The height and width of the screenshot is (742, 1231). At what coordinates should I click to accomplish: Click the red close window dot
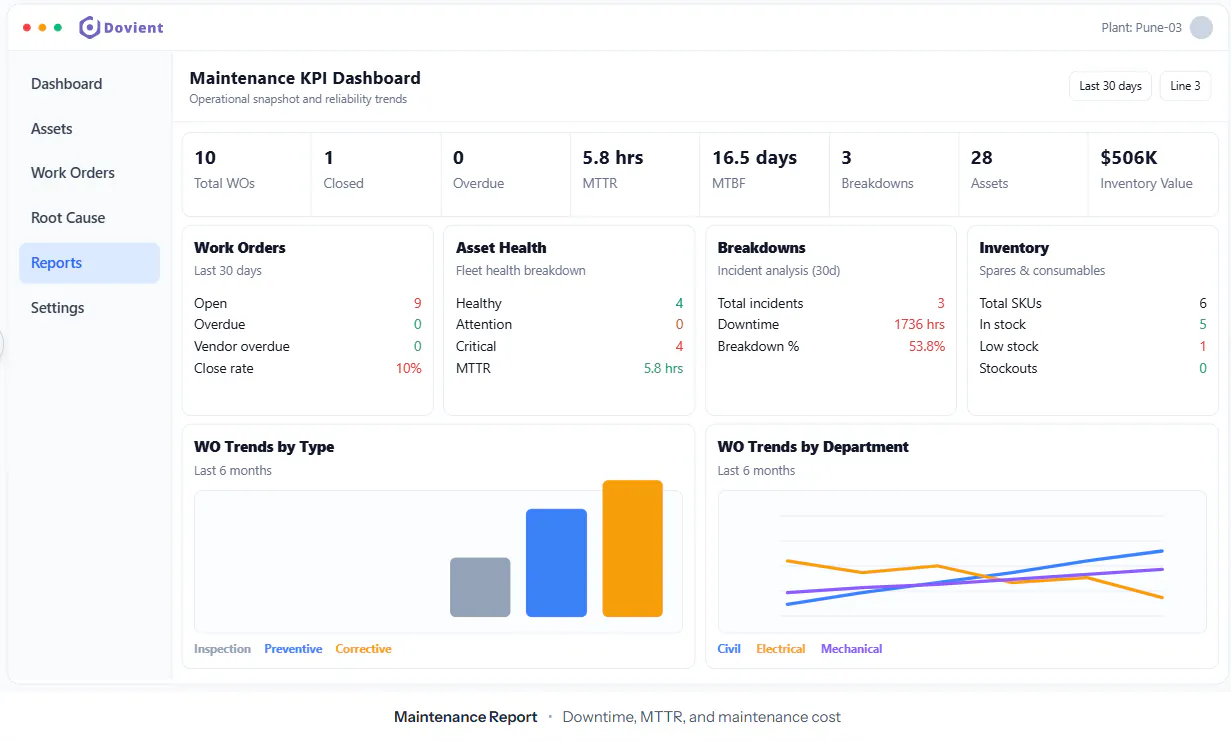27,28
